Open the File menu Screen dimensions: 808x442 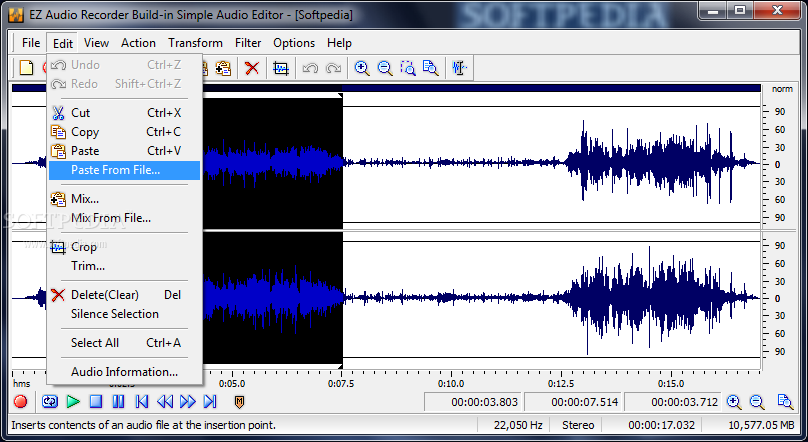click(31, 43)
